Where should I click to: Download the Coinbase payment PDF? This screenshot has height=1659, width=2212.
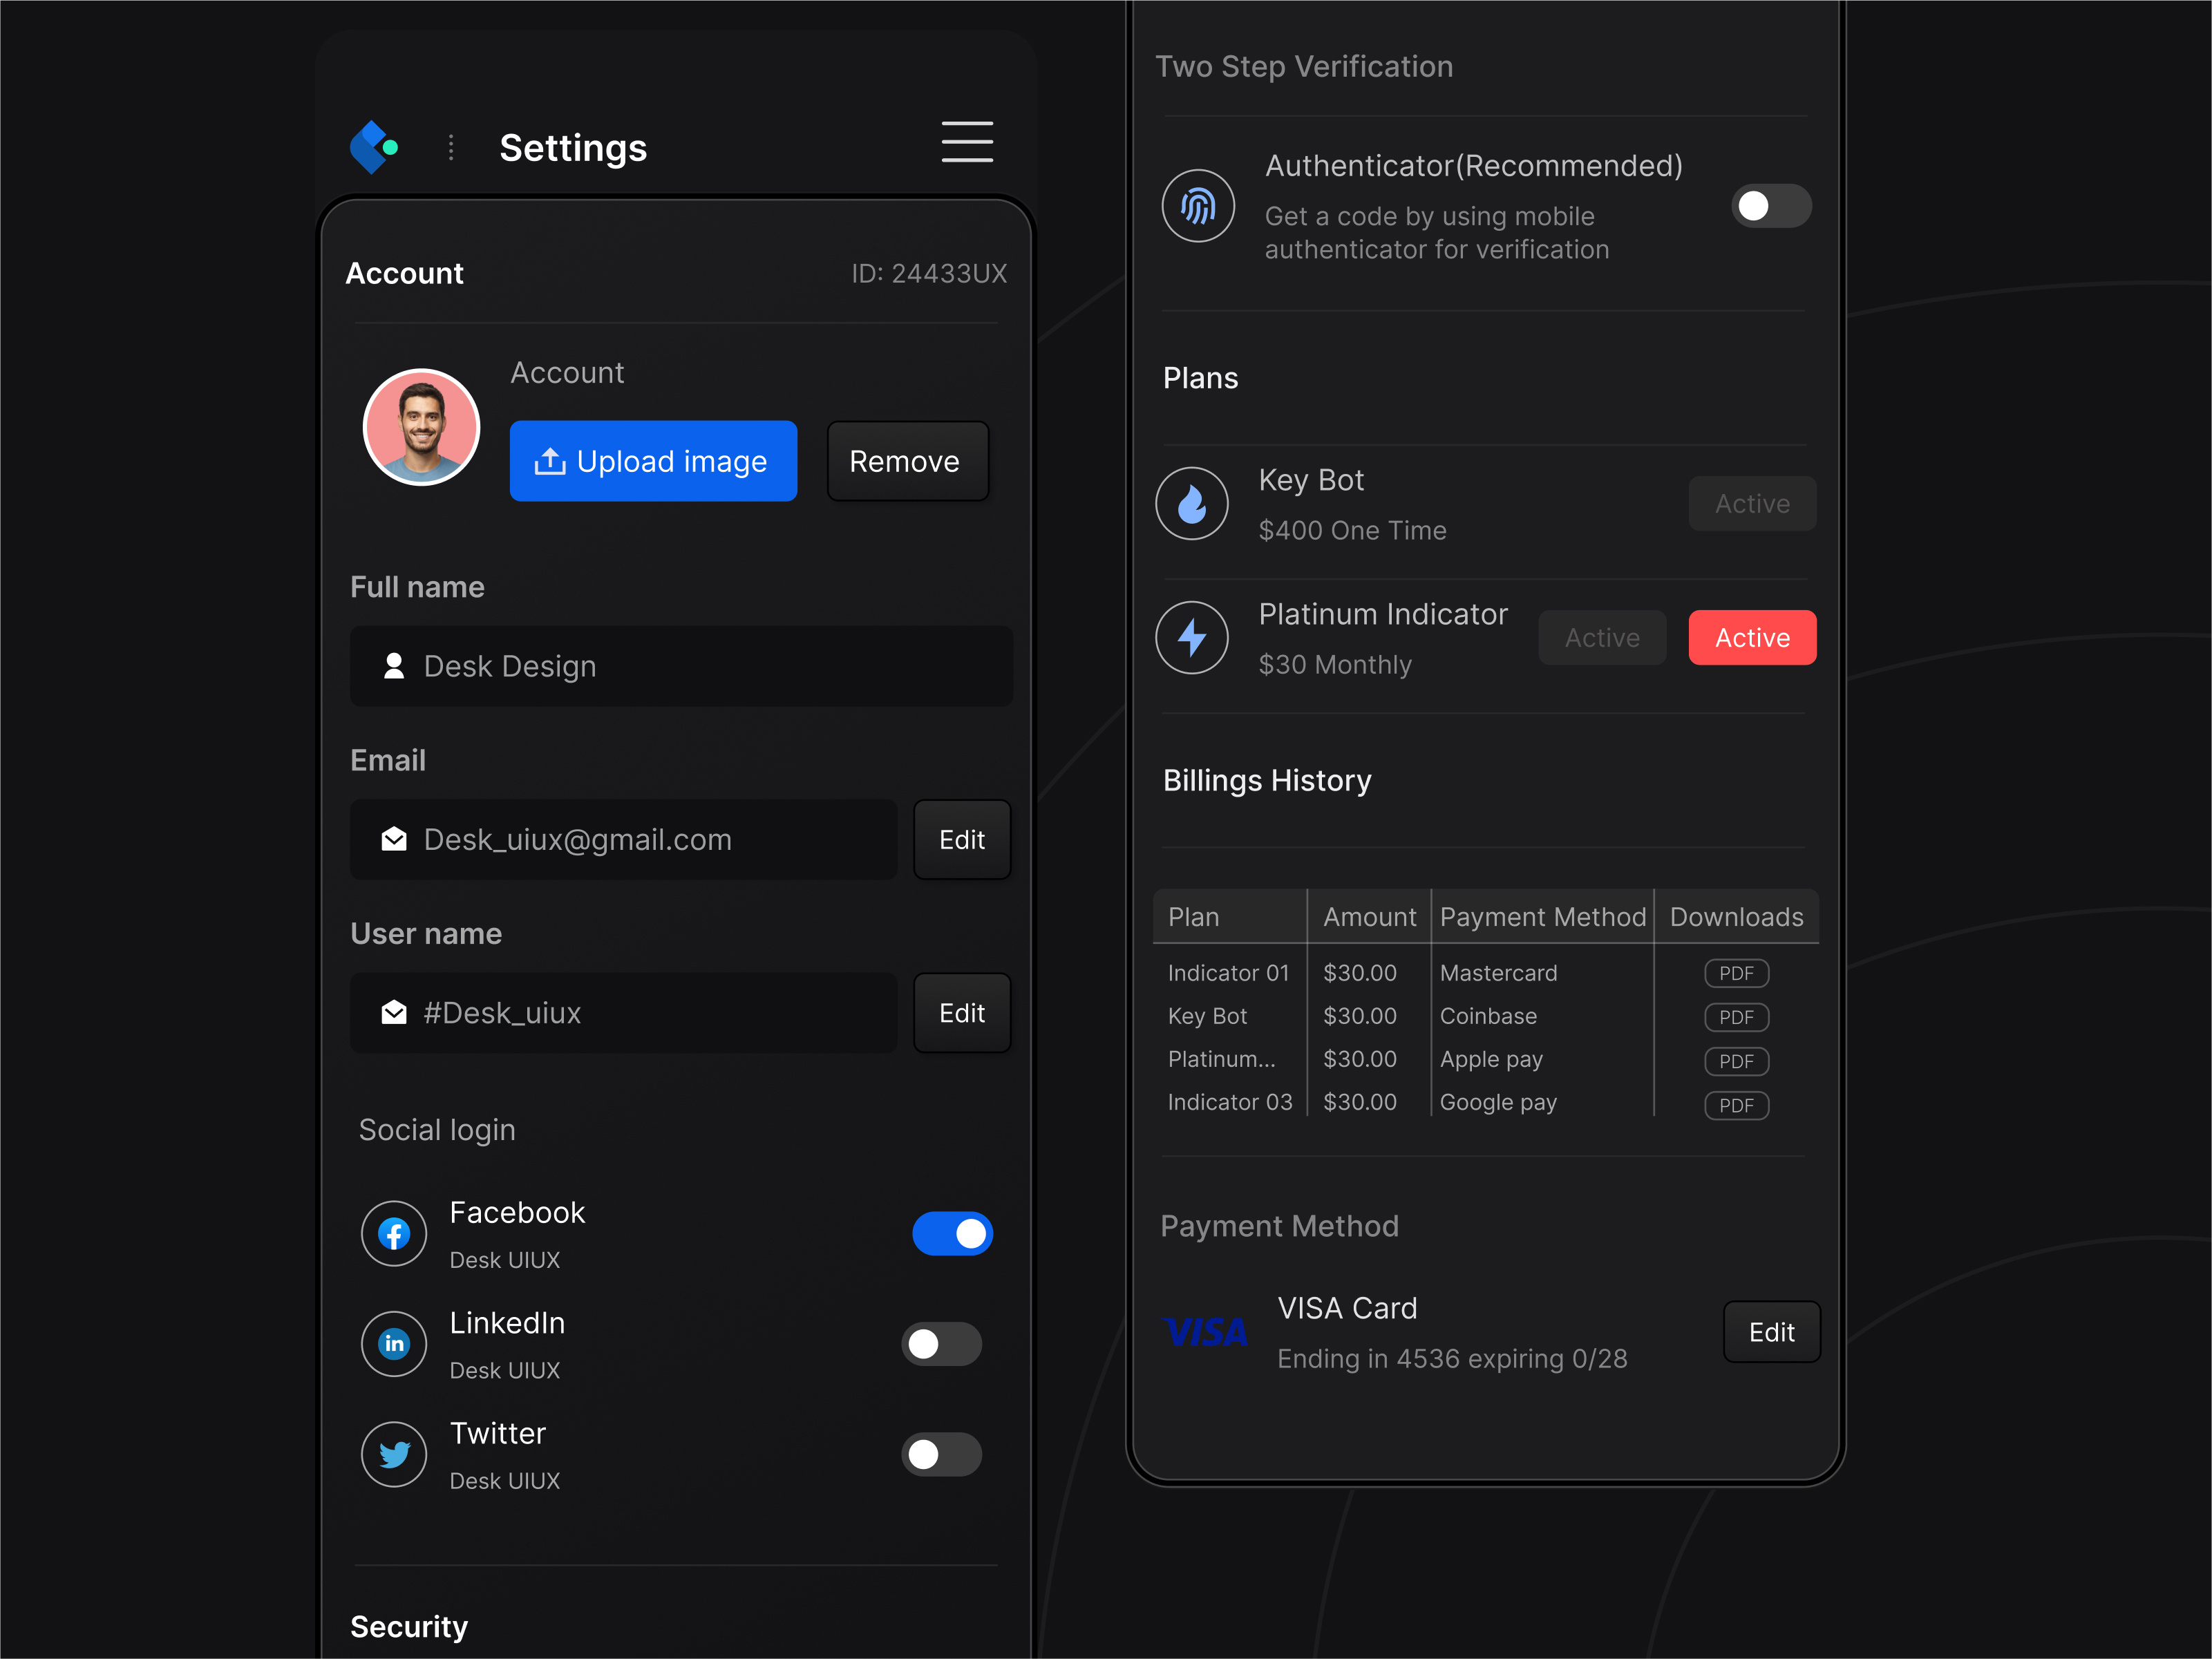tap(1736, 1017)
